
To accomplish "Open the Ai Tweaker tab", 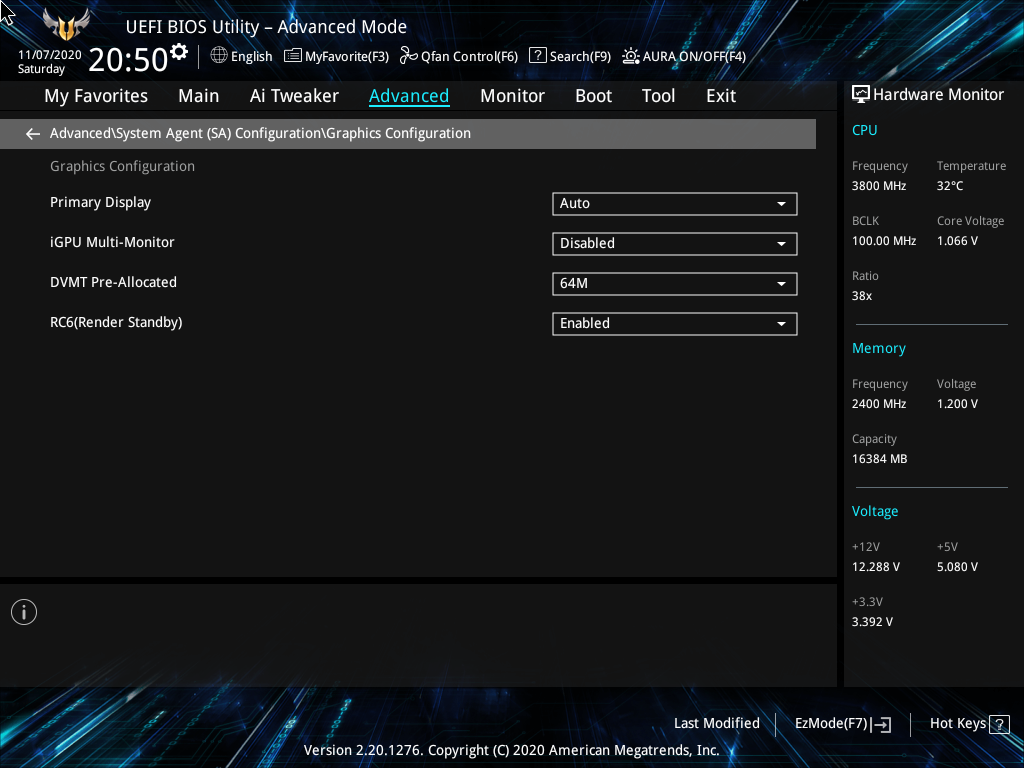I will click(294, 96).
